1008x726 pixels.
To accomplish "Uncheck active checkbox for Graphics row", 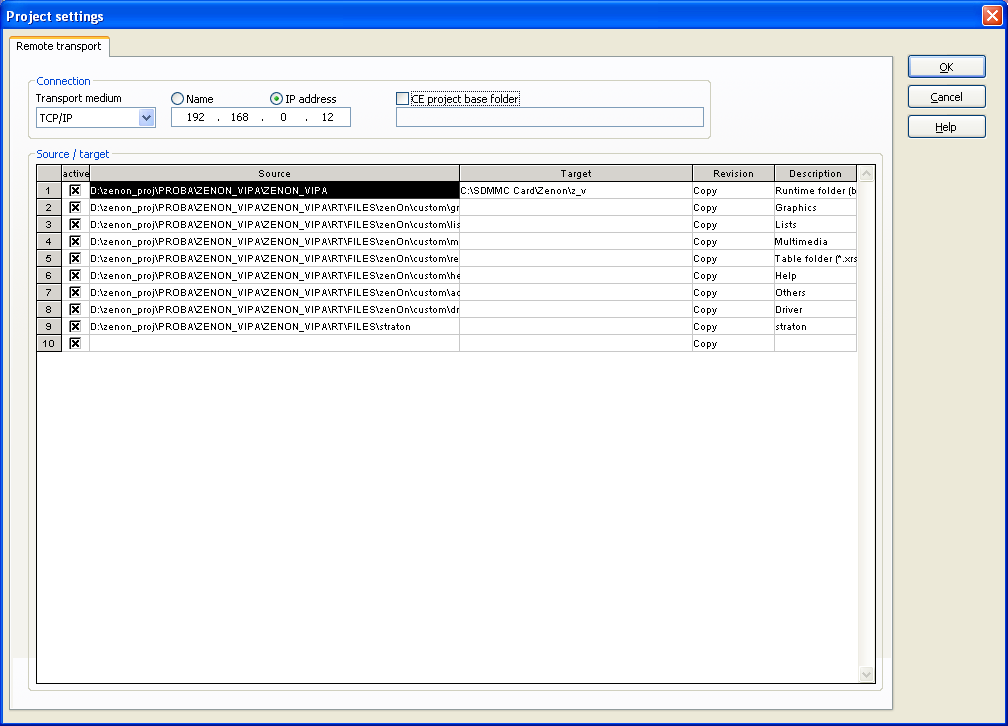I will tap(75, 207).
